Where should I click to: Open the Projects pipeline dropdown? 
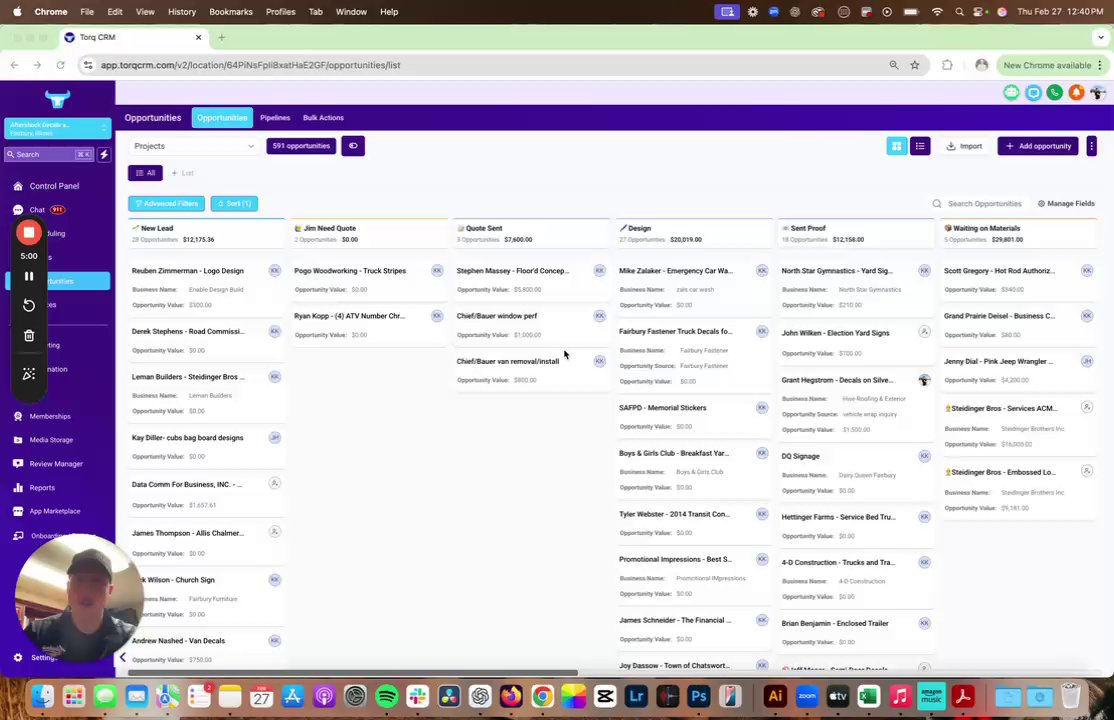point(193,146)
